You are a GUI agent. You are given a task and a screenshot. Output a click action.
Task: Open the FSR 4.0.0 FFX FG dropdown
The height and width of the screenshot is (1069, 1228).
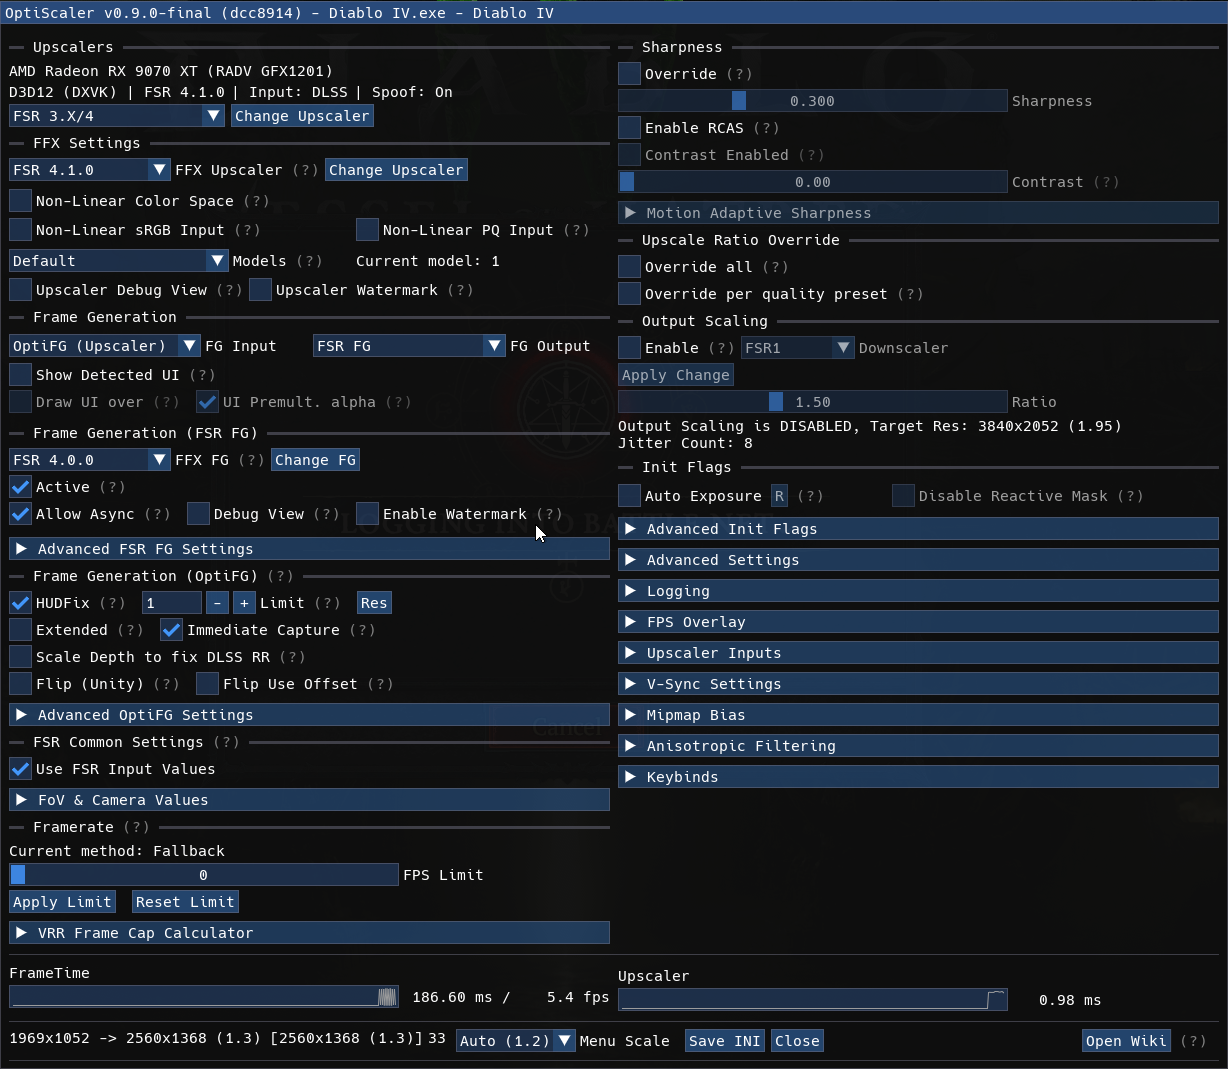click(89, 460)
